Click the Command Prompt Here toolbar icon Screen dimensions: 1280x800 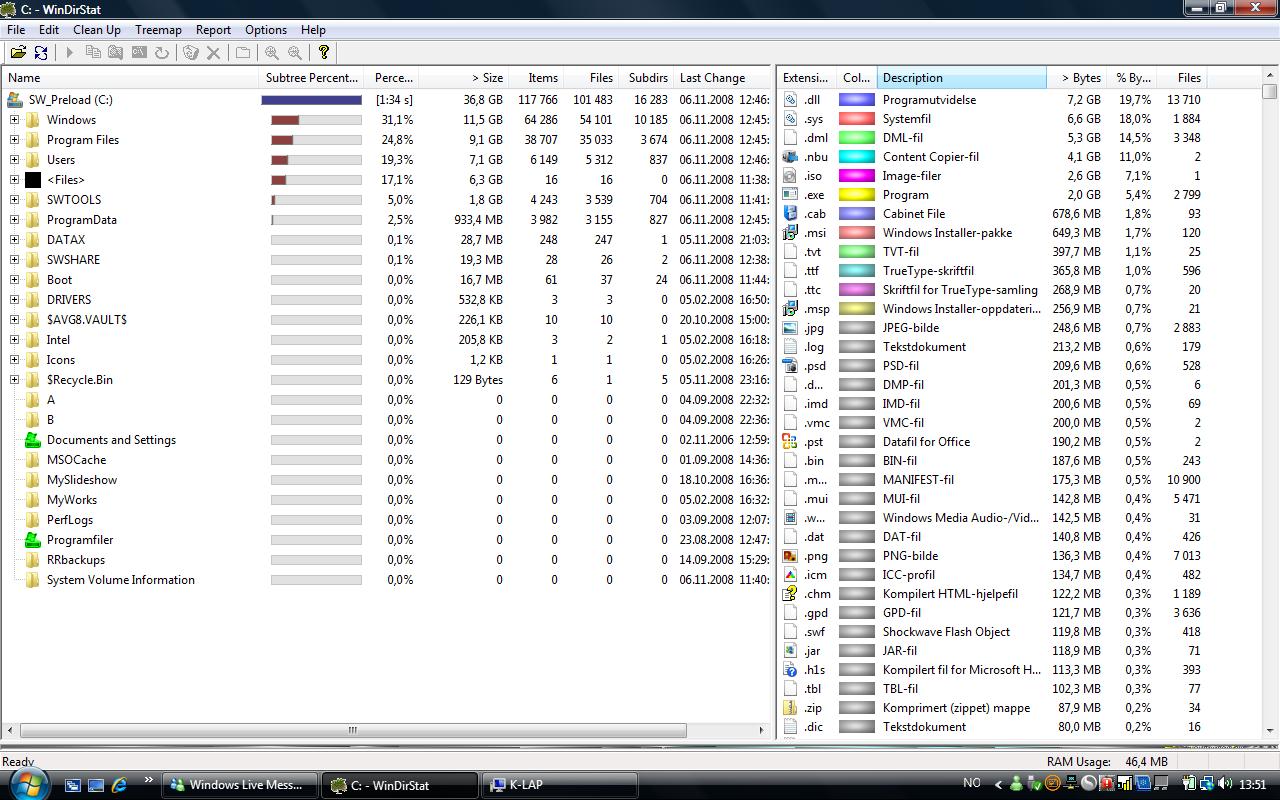click(139, 53)
